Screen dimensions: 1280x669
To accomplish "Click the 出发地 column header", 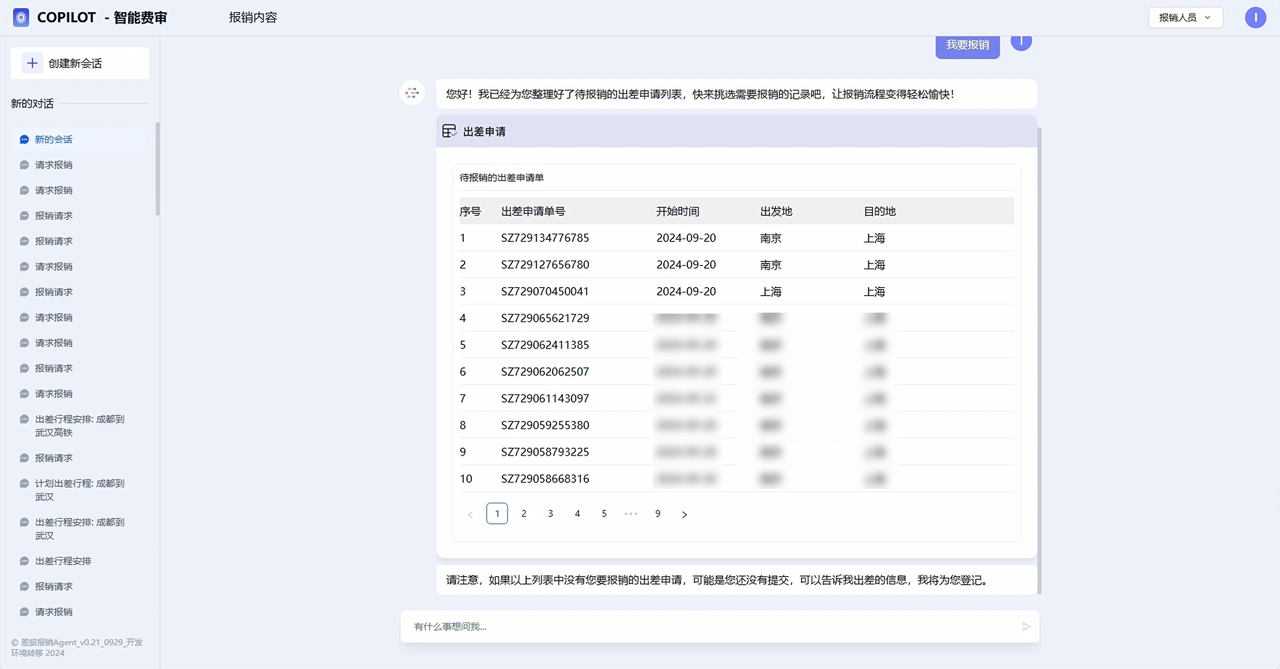I will 776,211.
